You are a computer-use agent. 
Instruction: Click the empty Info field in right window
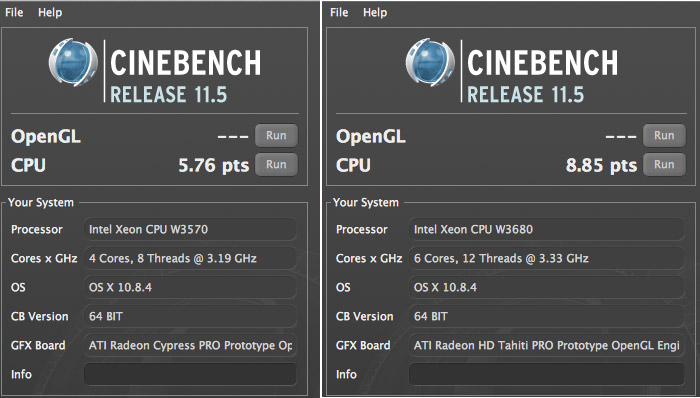tap(546, 374)
